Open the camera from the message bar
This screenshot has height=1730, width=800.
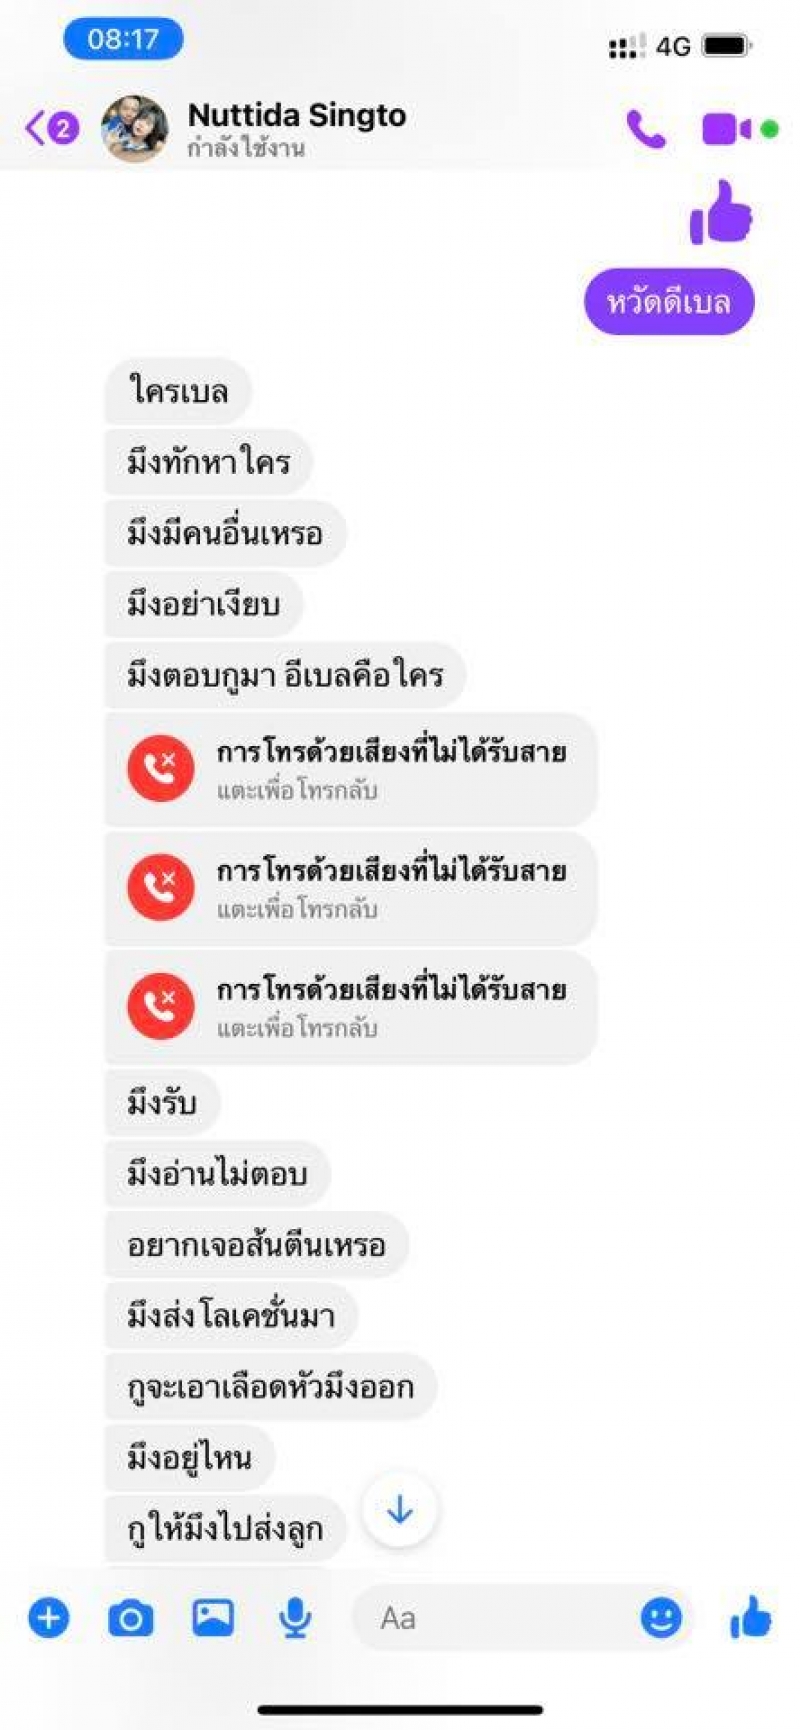click(x=131, y=1617)
